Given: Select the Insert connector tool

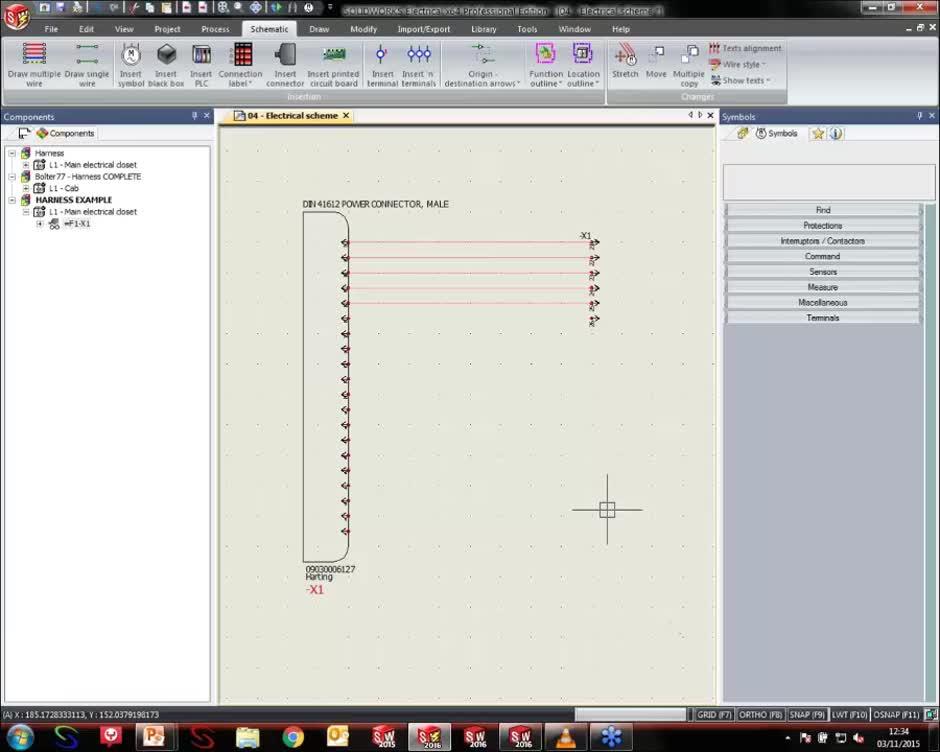Looking at the screenshot, I should click(x=285, y=63).
